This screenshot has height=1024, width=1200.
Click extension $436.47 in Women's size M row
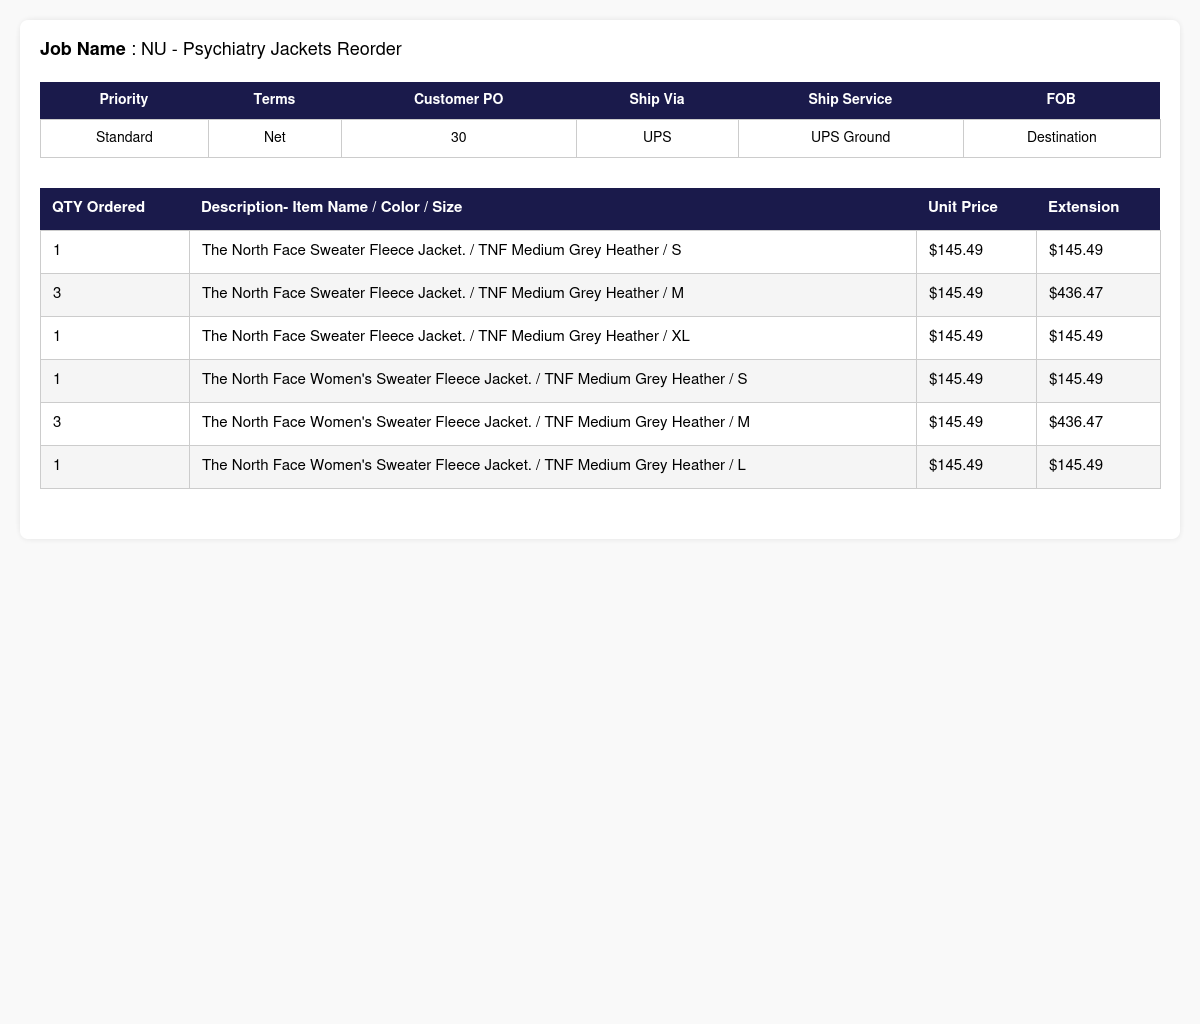(1098, 424)
